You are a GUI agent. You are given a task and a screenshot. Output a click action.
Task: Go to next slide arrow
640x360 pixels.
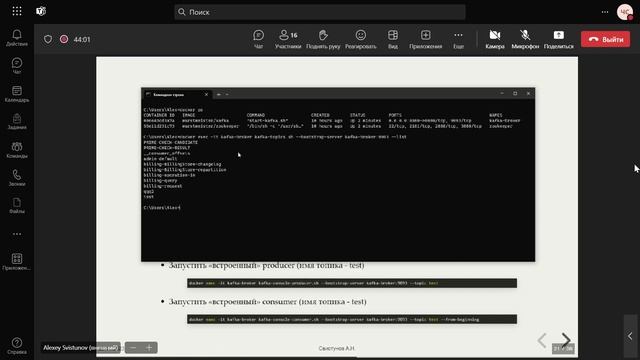click(x=566, y=340)
